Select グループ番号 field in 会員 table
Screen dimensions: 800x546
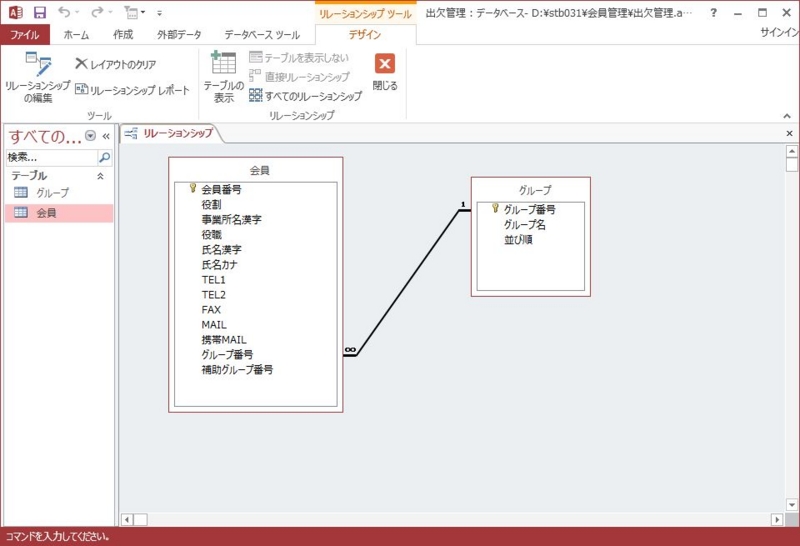(227, 355)
